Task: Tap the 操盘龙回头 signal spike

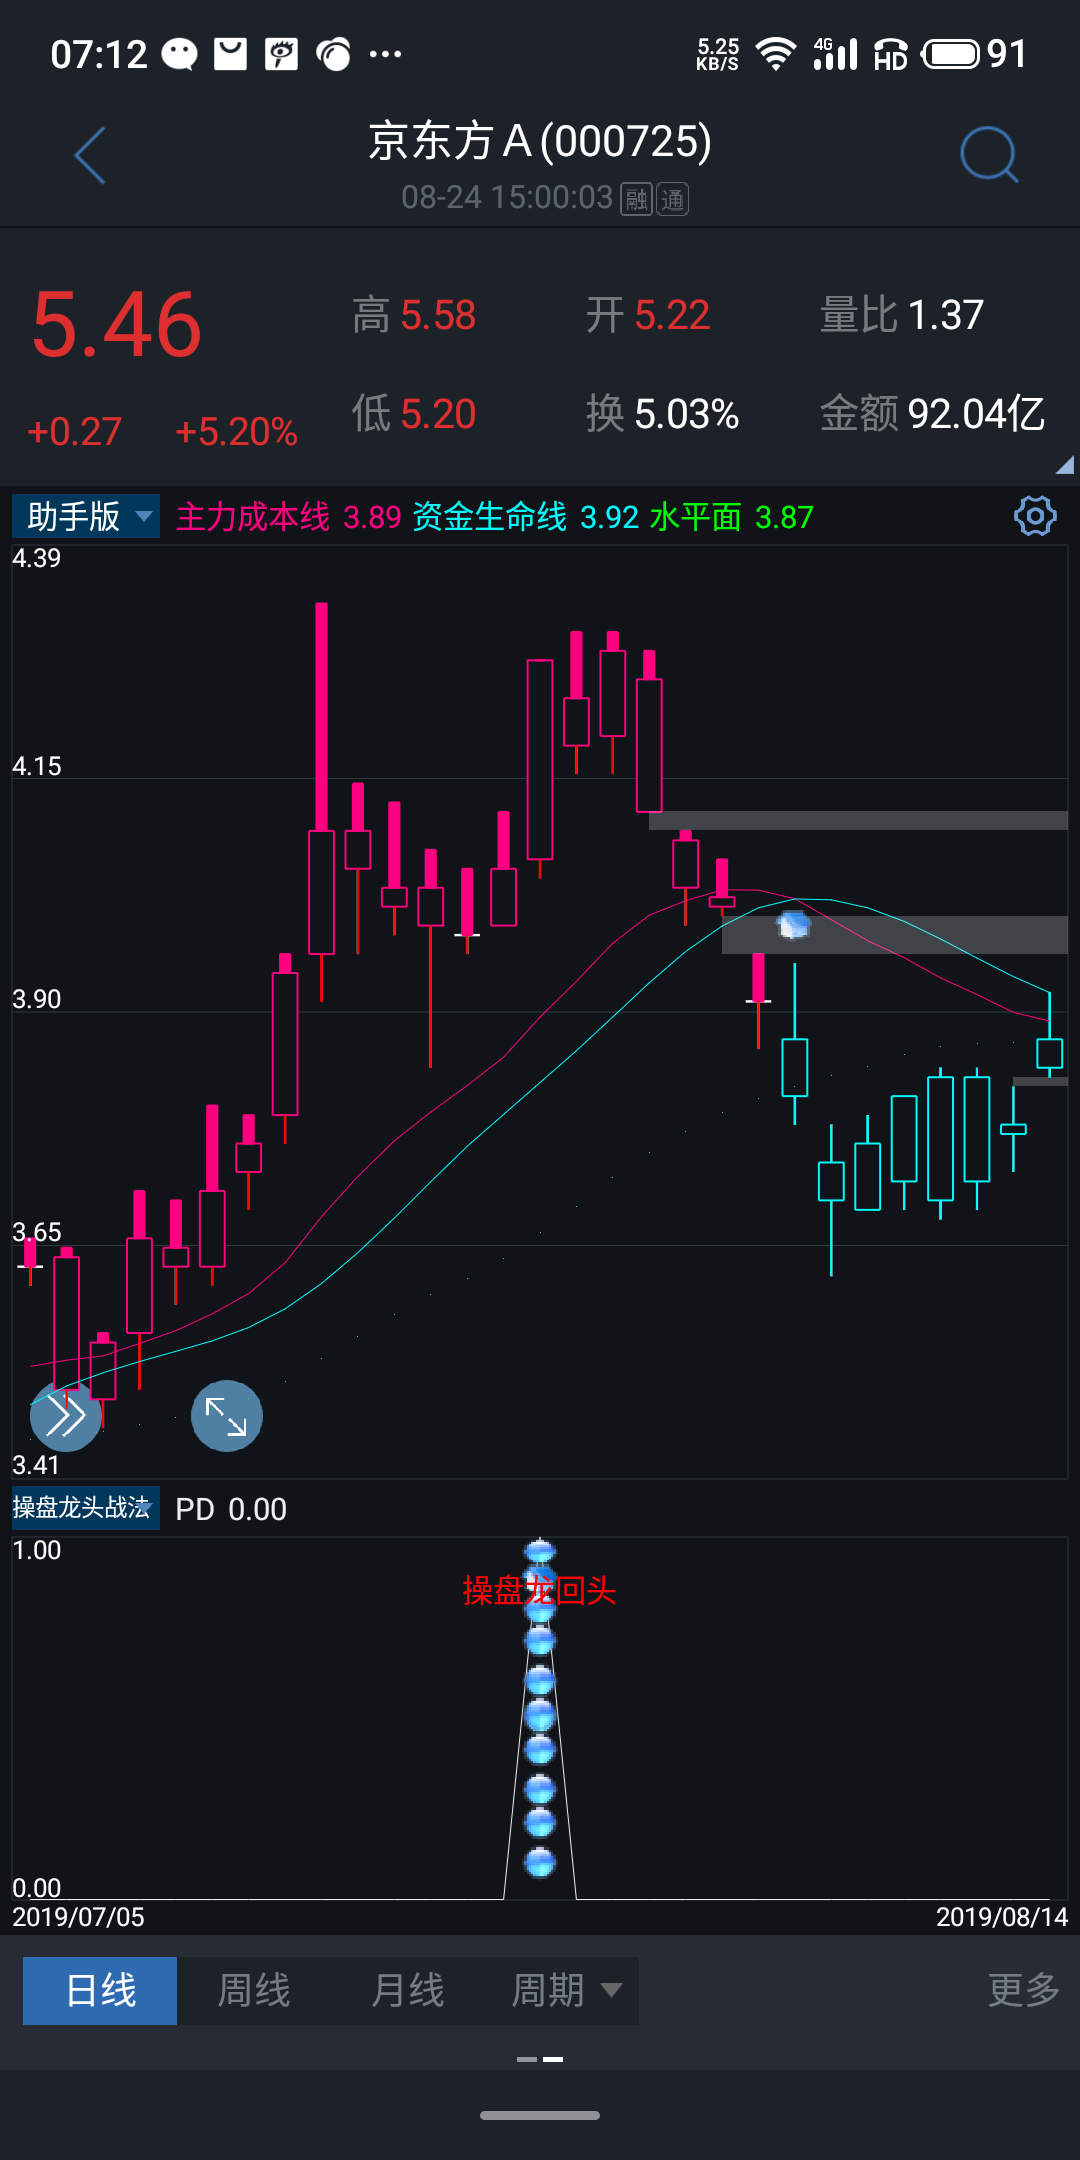Action: coord(540,1700)
